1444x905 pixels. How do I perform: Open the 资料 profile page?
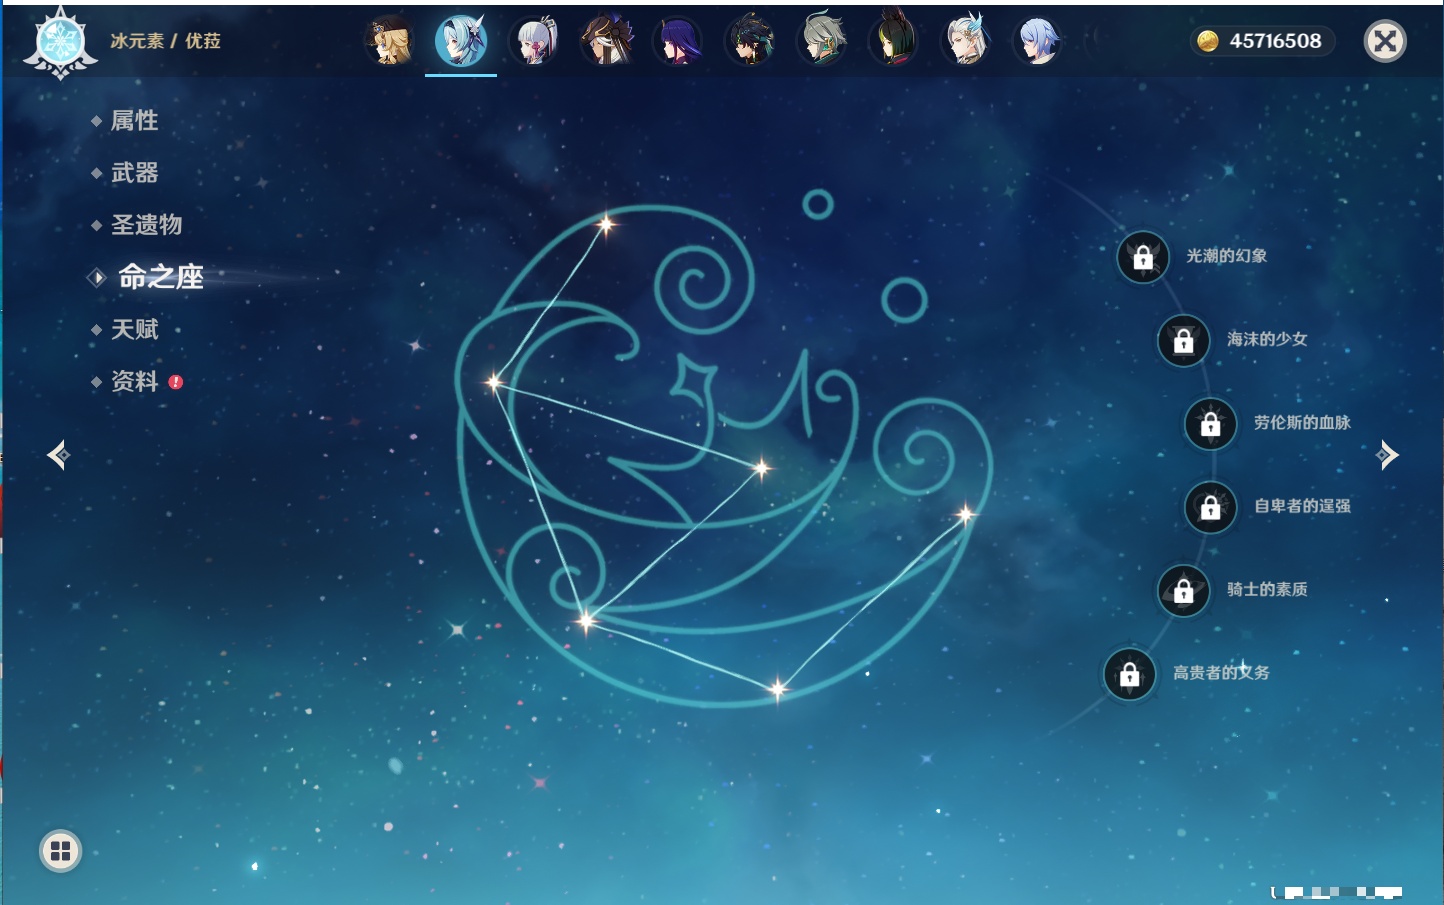click(x=135, y=381)
